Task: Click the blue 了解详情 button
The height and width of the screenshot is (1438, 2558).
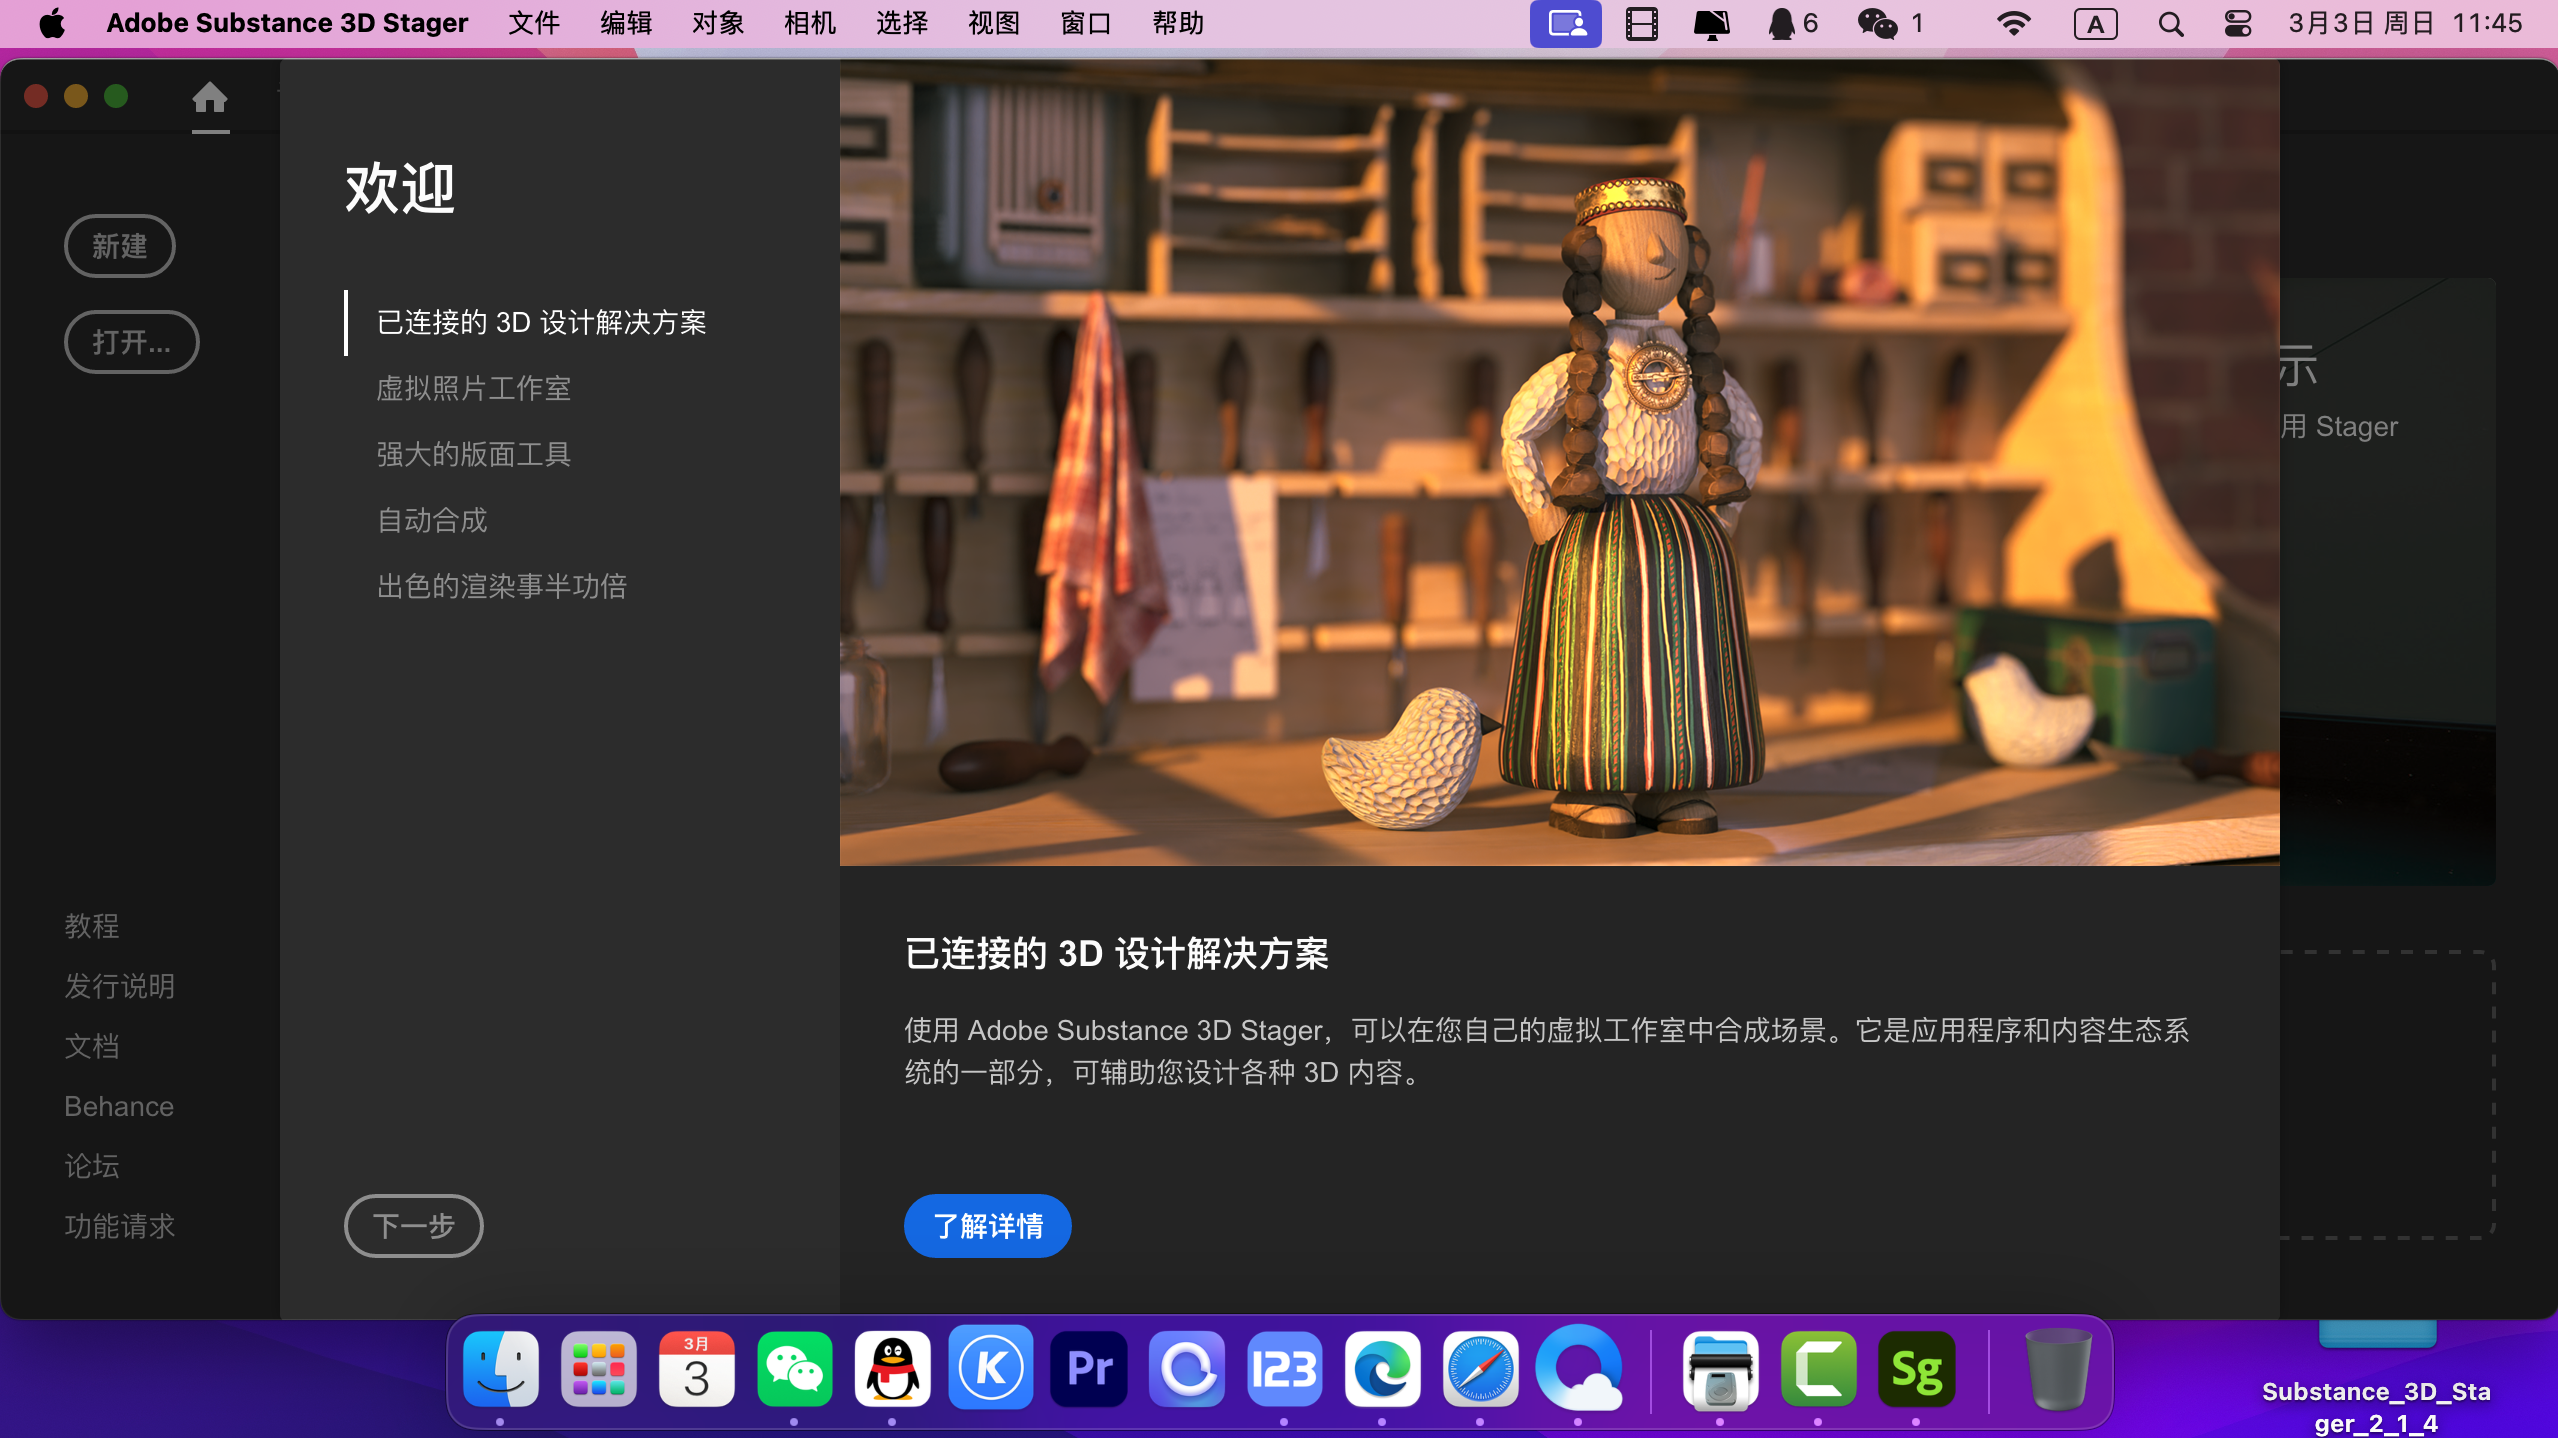Action: coord(987,1225)
